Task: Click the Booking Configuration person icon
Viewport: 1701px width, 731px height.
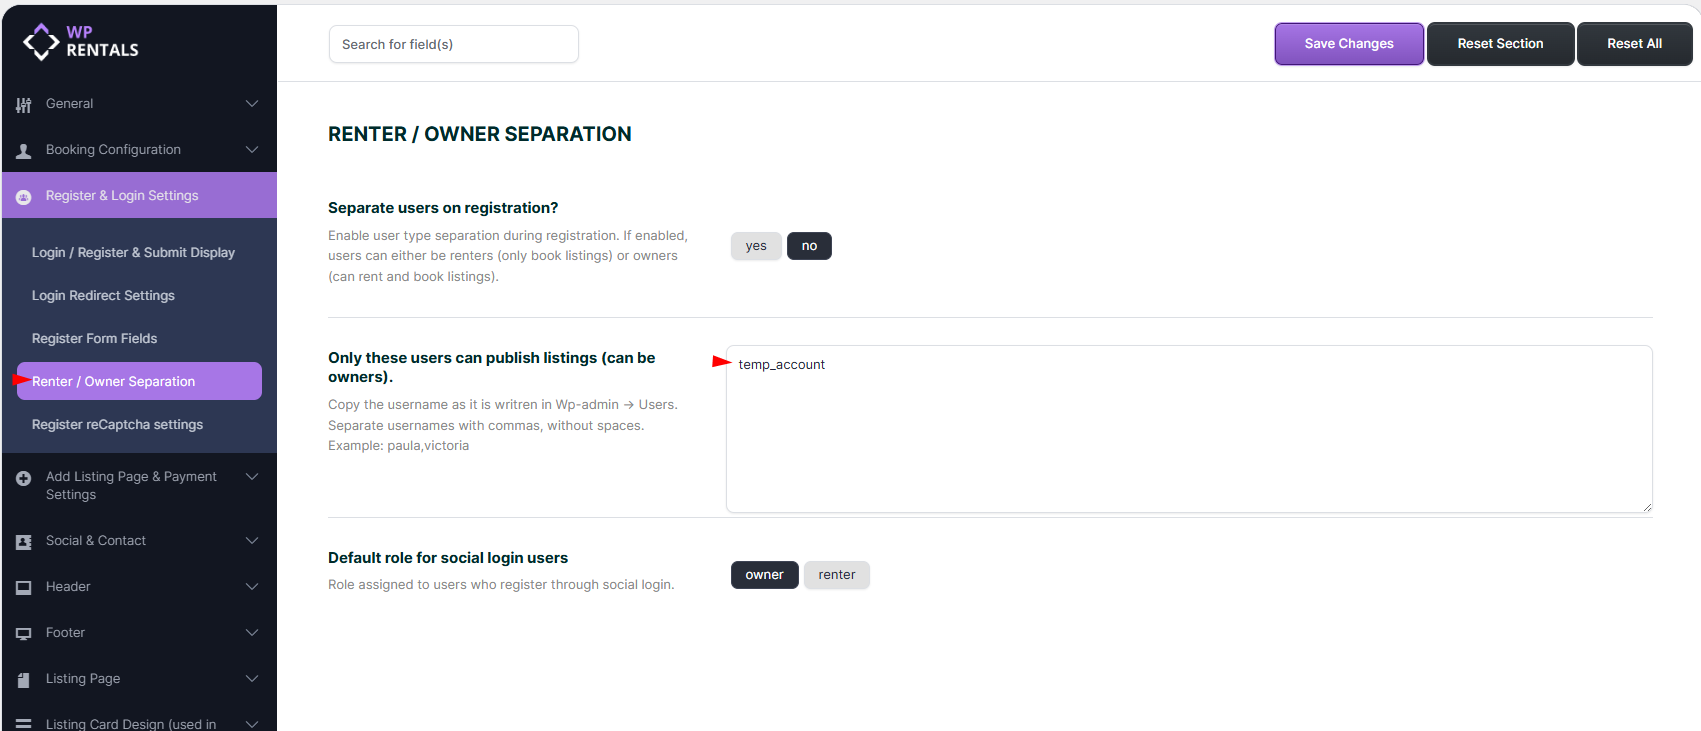Action: click(x=24, y=151)
